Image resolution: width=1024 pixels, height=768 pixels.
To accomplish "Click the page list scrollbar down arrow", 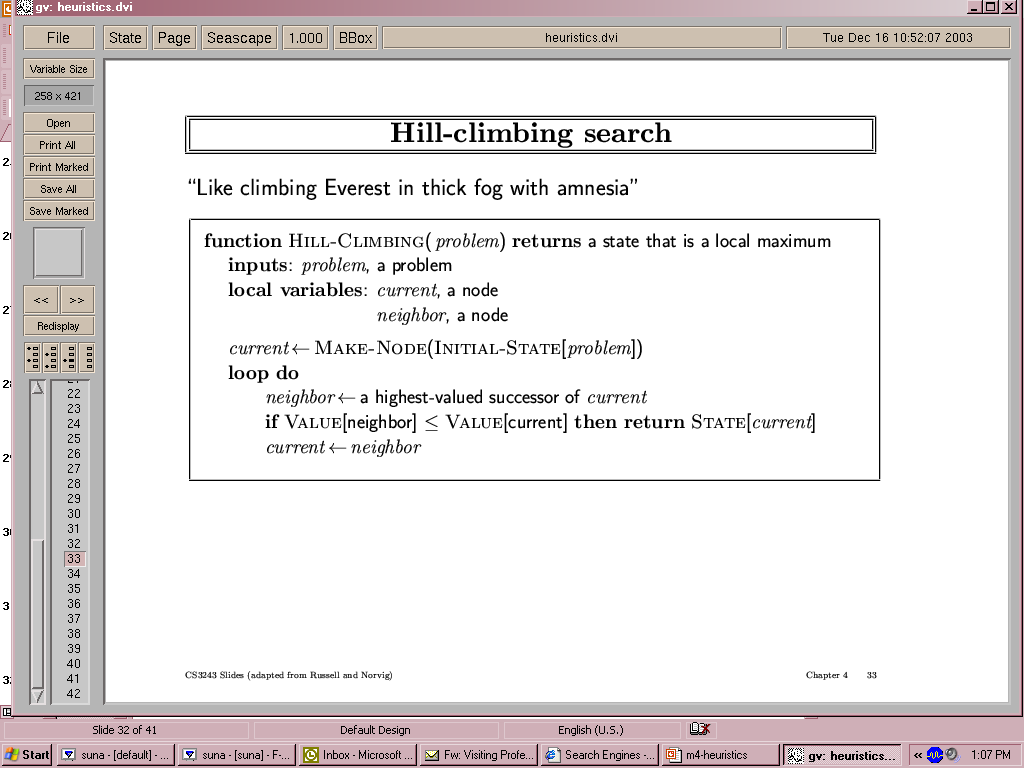I will pos(38,695).
